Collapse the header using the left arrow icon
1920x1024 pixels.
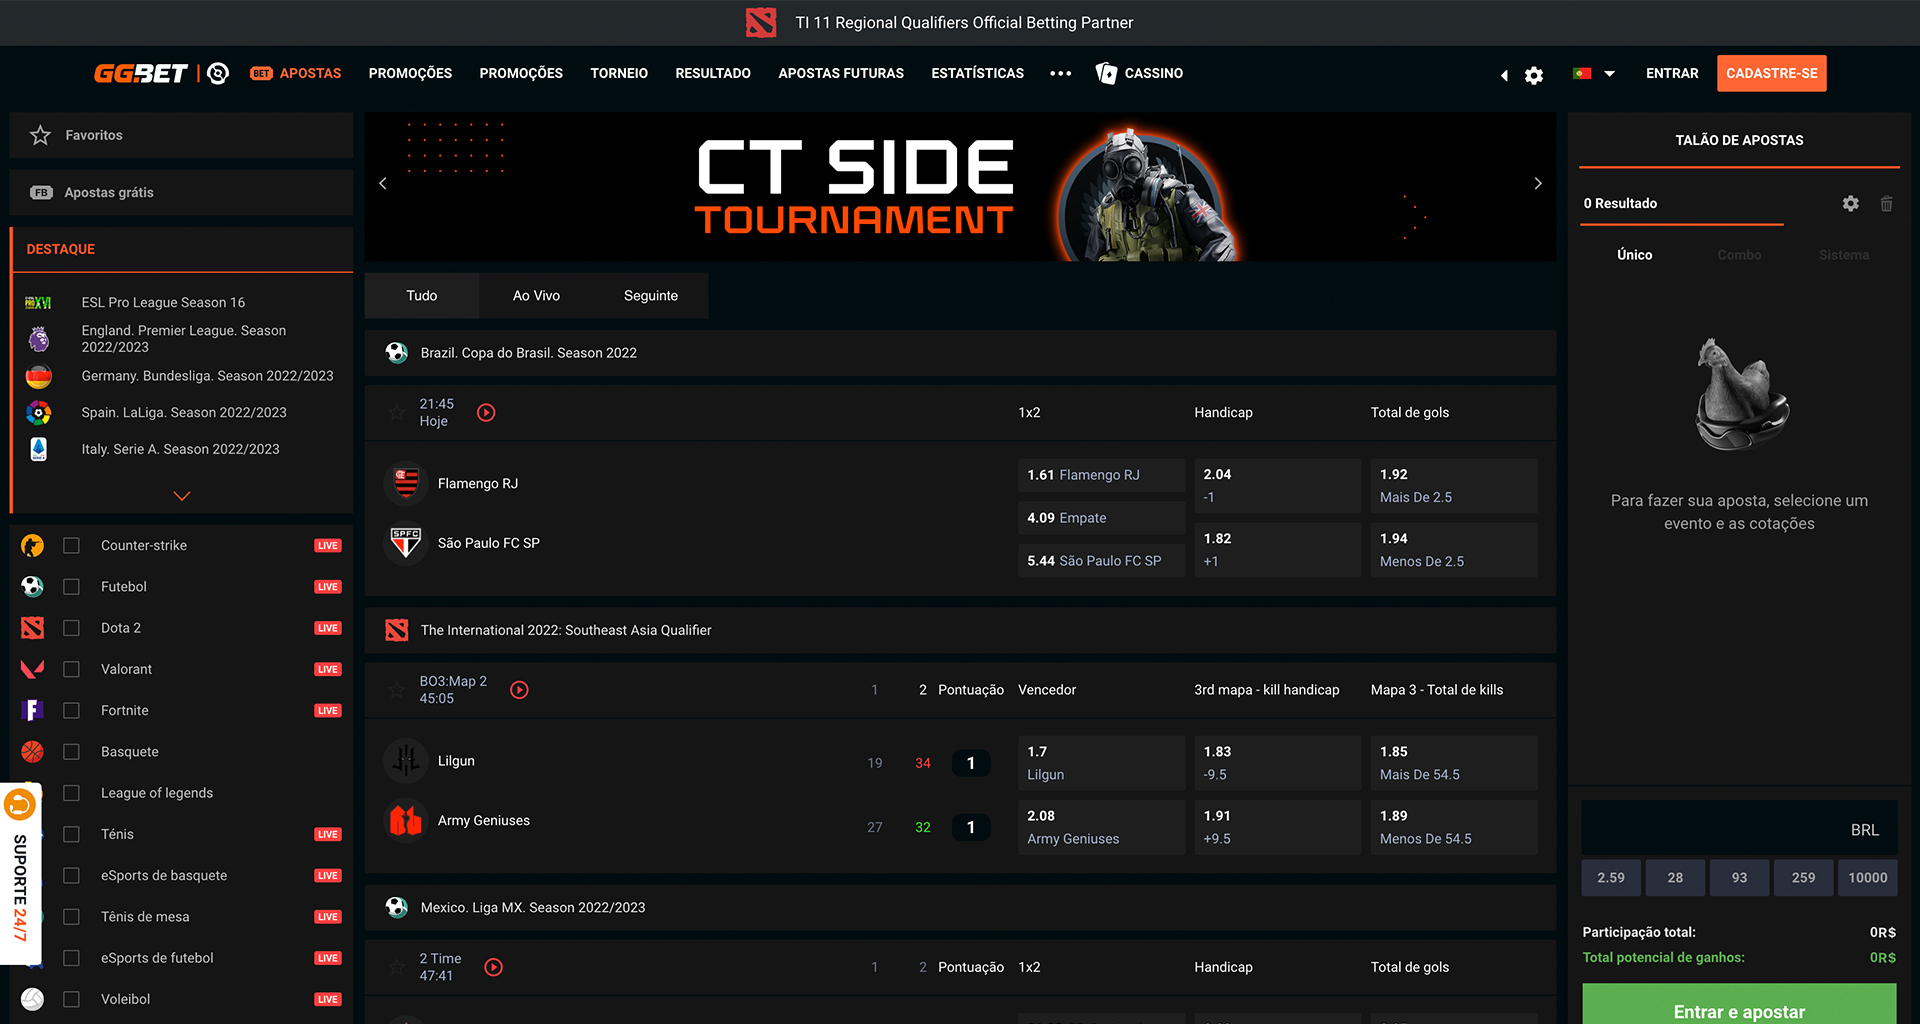pyautogui.click(x=1504, y=75)
